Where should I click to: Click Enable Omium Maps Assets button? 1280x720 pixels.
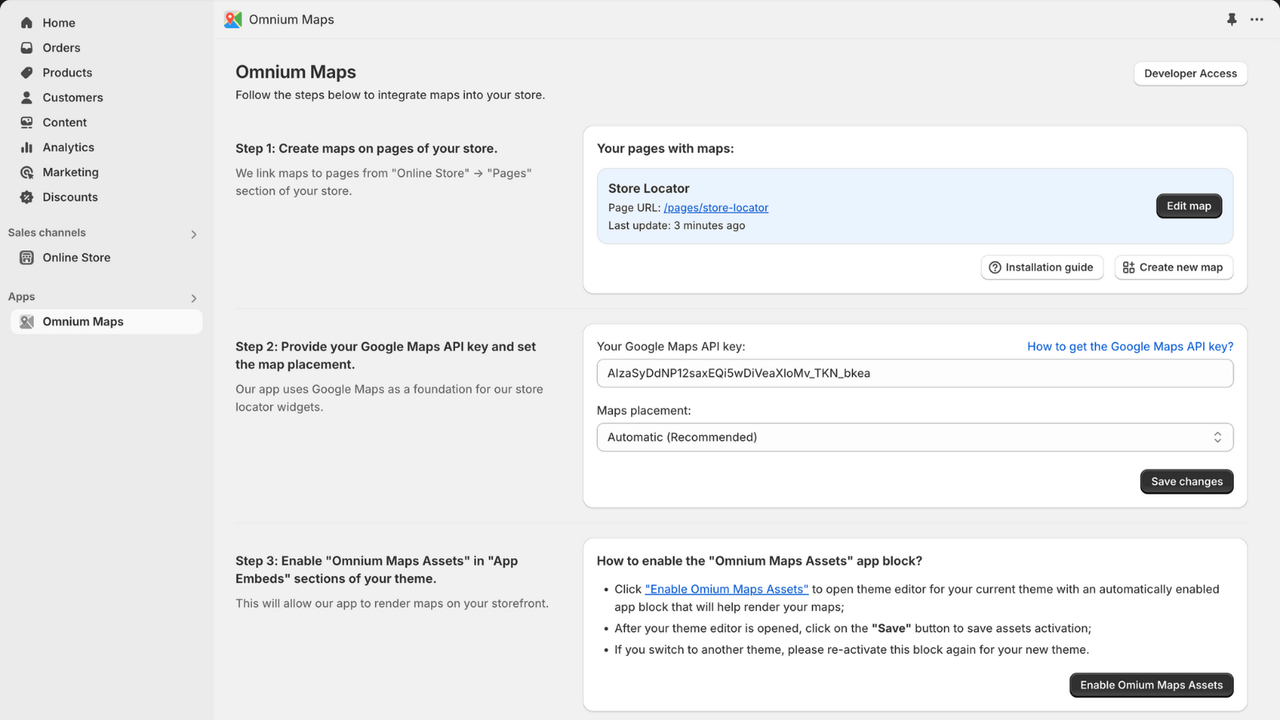coord(1151,685)
